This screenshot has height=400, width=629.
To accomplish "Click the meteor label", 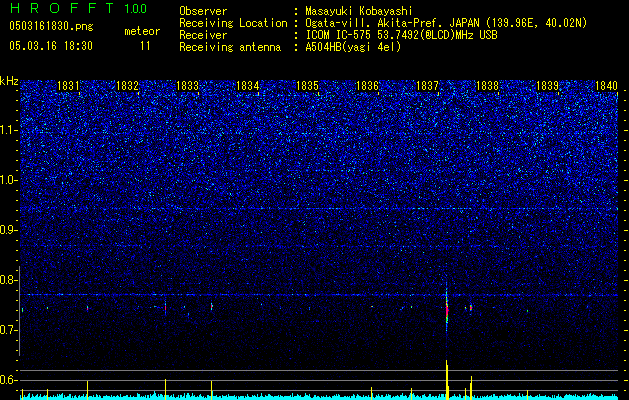I will click(142, 31).
